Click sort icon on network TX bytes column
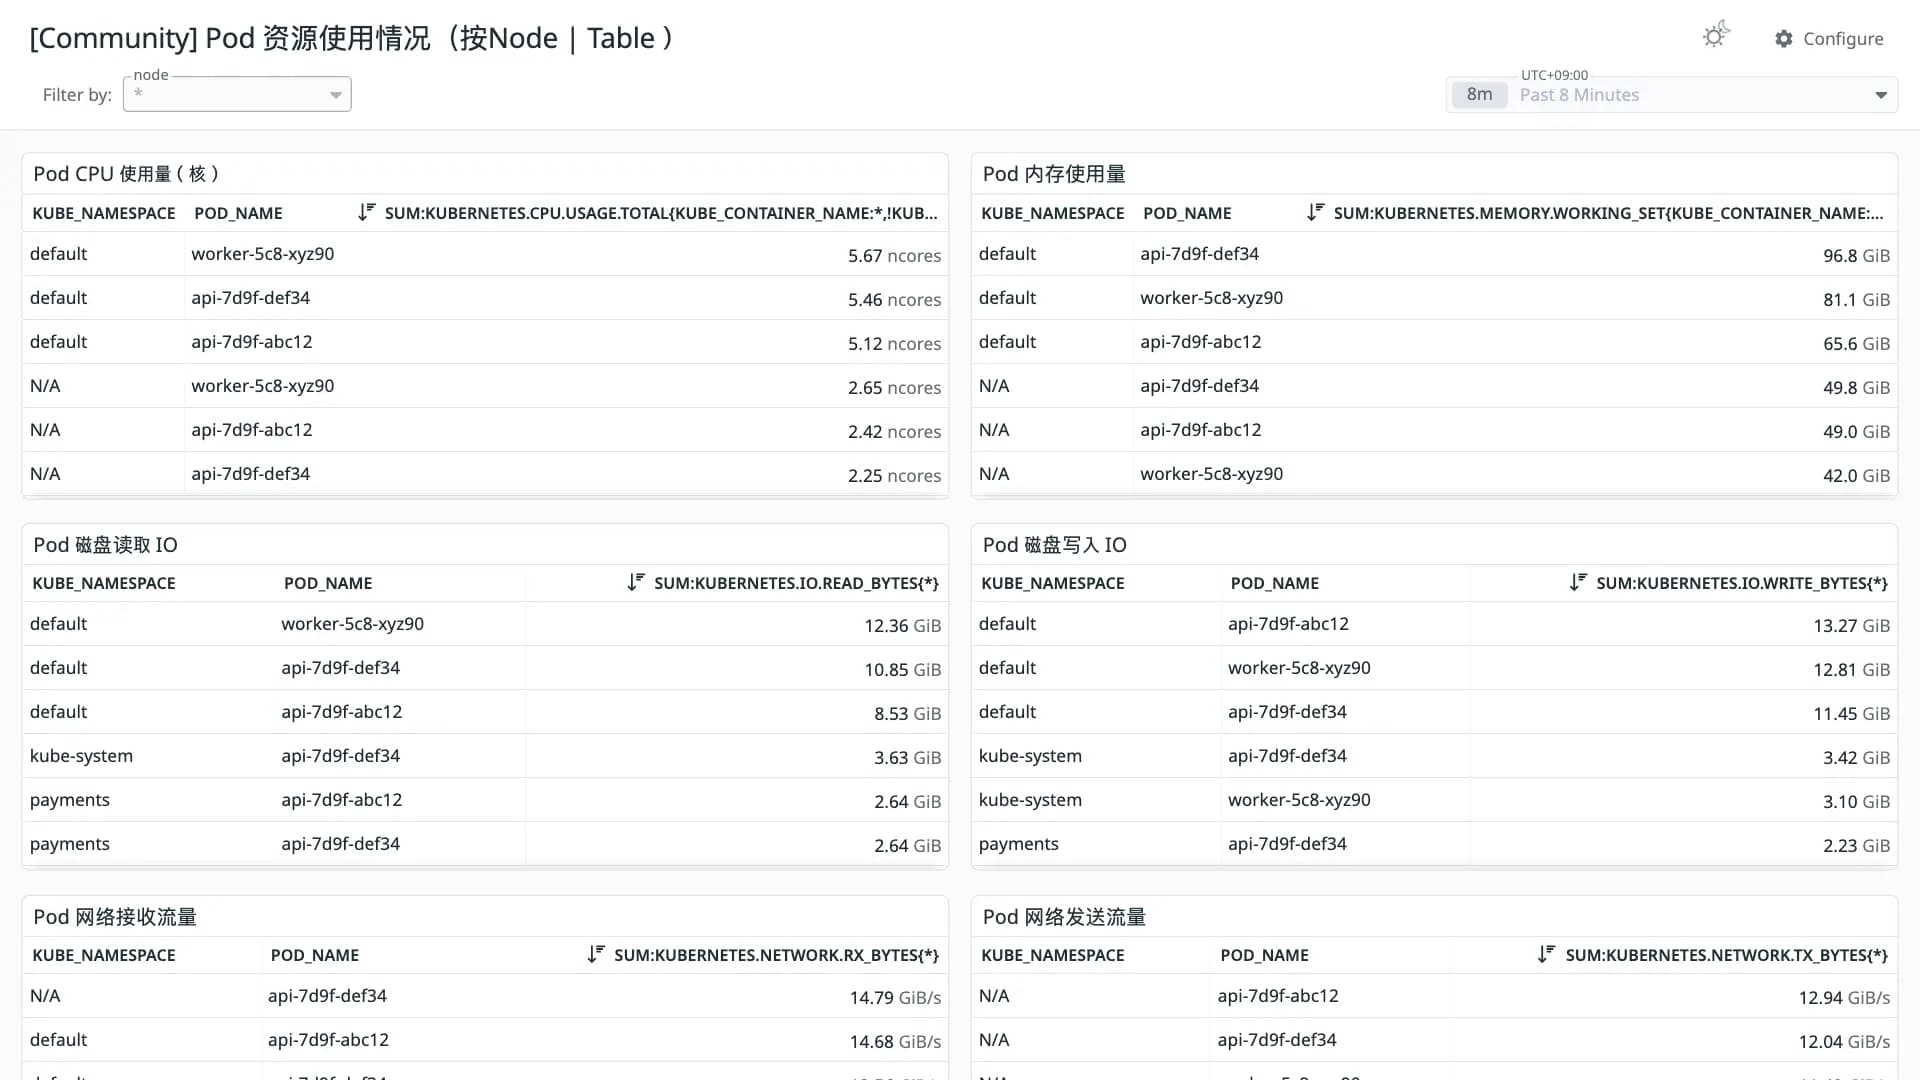Screen dimensions: 1920x1080 (x=1546, y=954)
